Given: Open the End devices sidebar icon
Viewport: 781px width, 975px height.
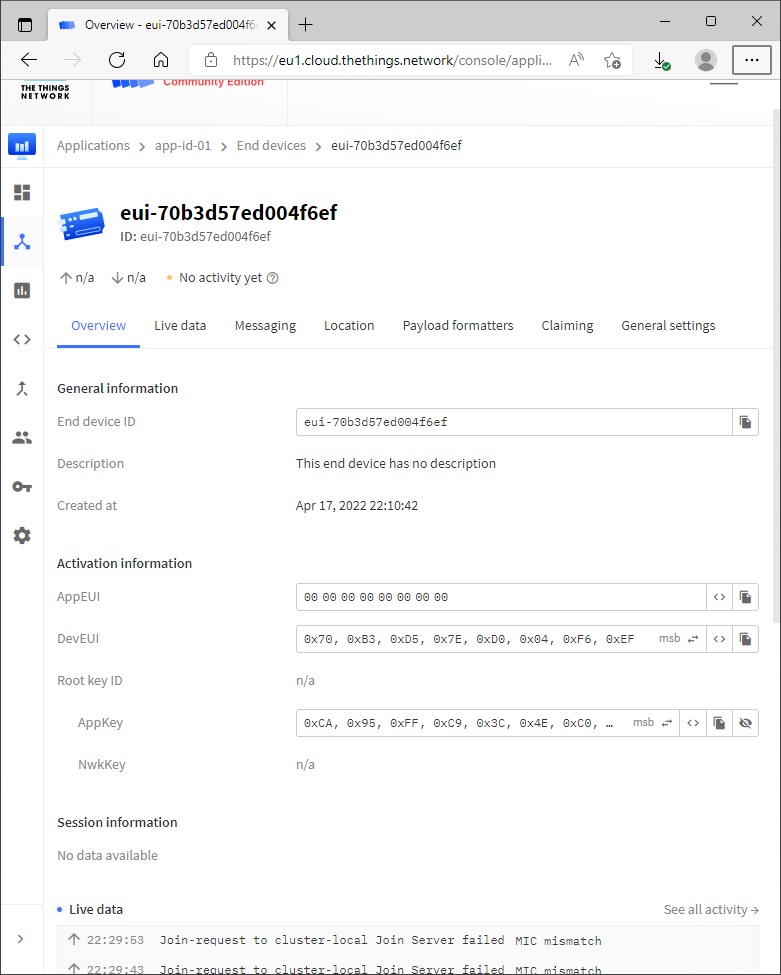Looking at the screenshot, I should 22,241.
